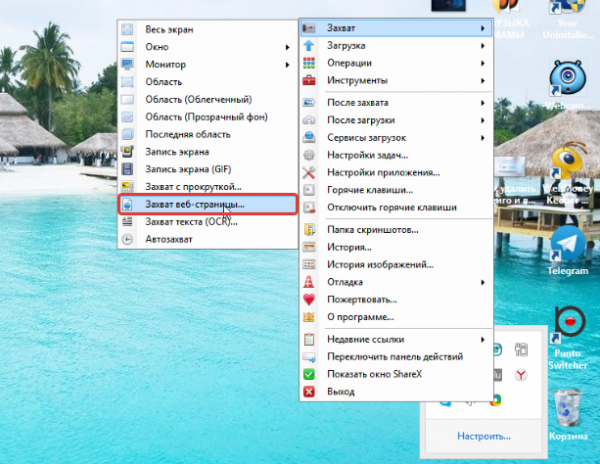
Task: Click the OCR text icon beside Захват текста
Action: (x=127, y=221)
